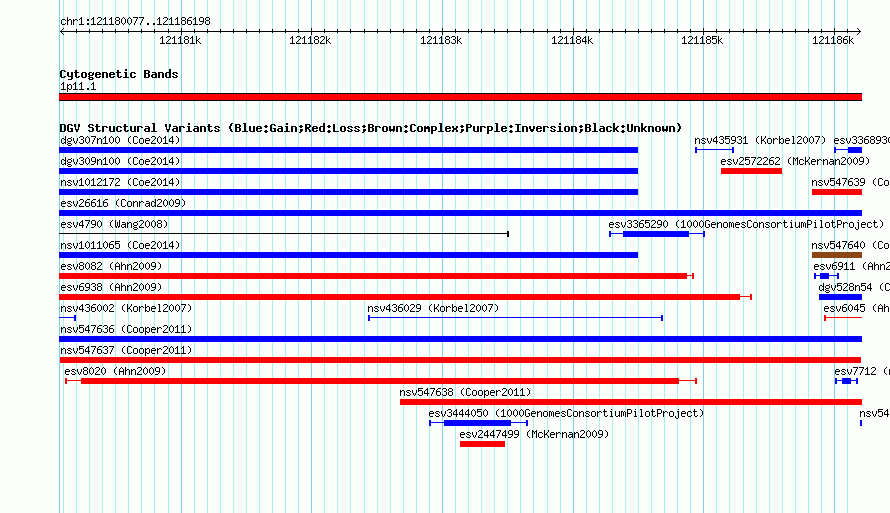Viewport: 890px width, 513px height.
Task: Click the 121181k ruler position label
Action: pos(180,40)
